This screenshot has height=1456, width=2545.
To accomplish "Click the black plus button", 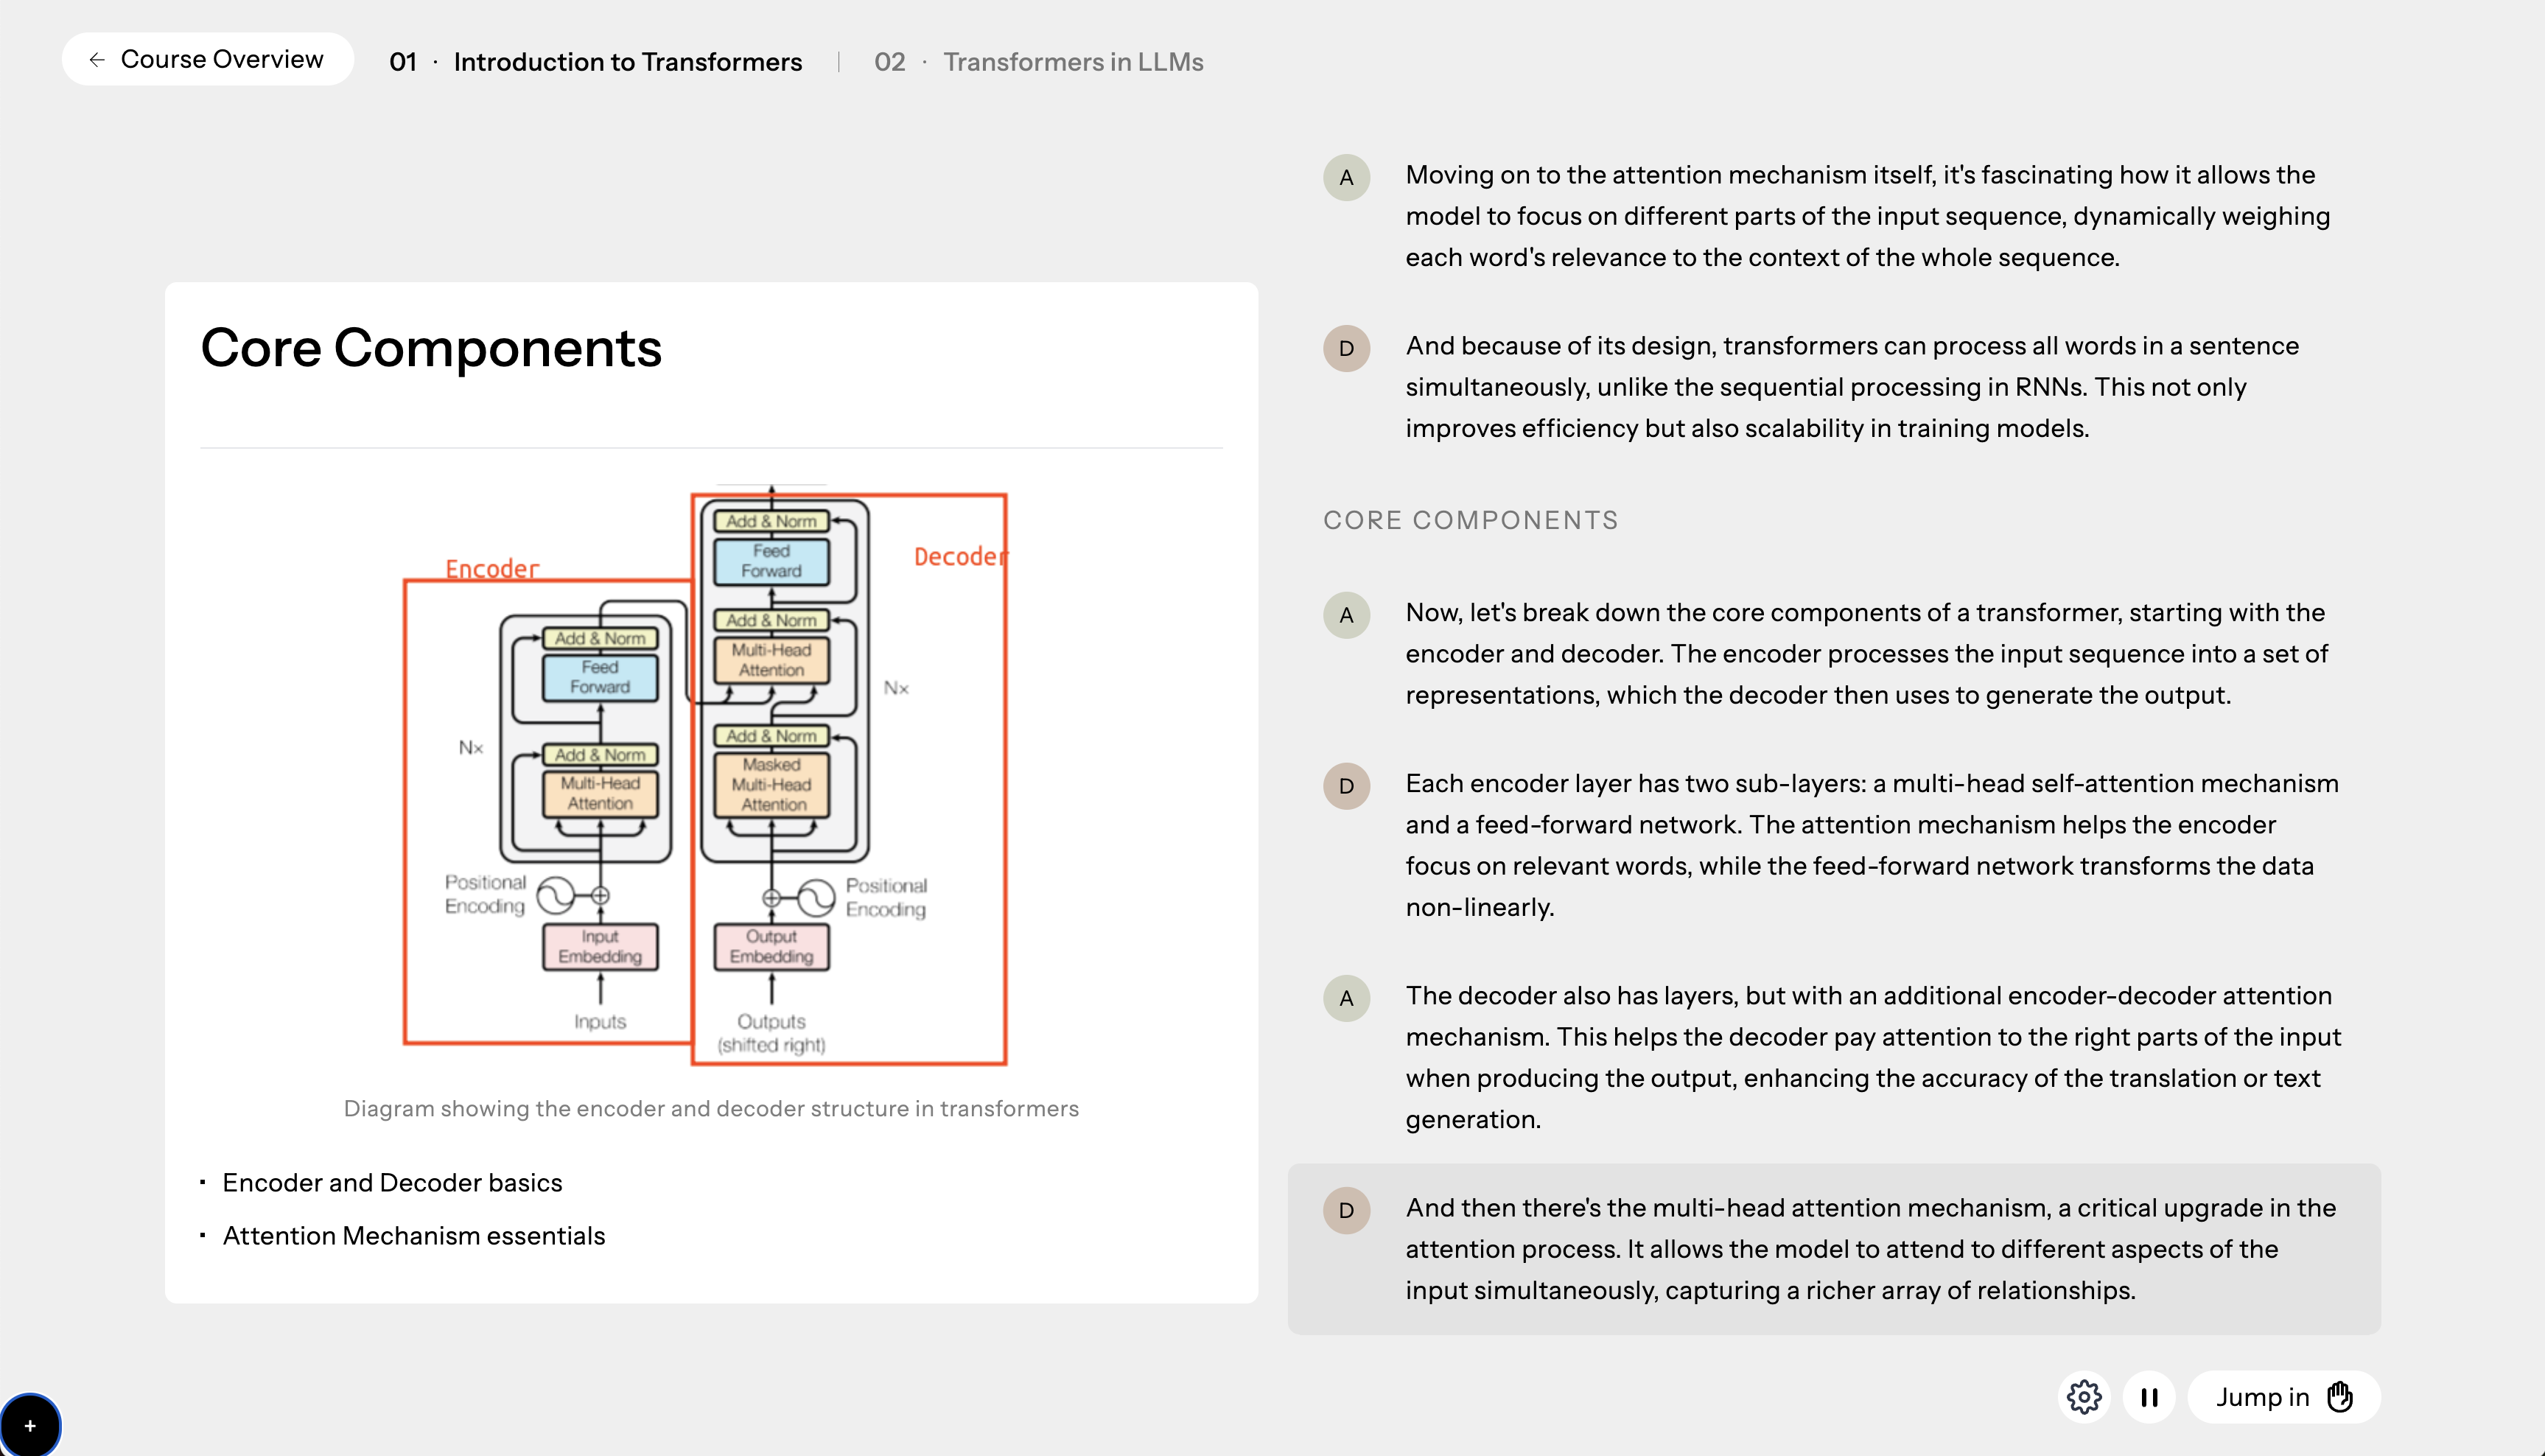I will pyautogui.click(x=30, y=1425).
